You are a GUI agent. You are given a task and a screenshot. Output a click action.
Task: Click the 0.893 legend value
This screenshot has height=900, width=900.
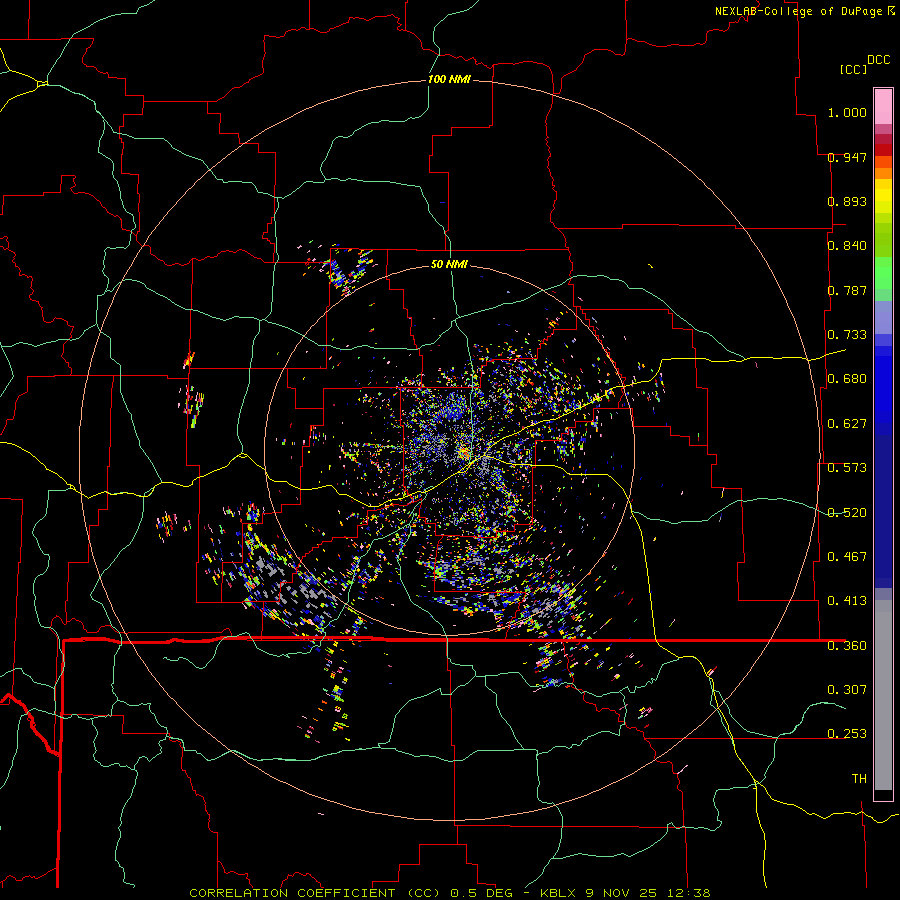(847, 201)
